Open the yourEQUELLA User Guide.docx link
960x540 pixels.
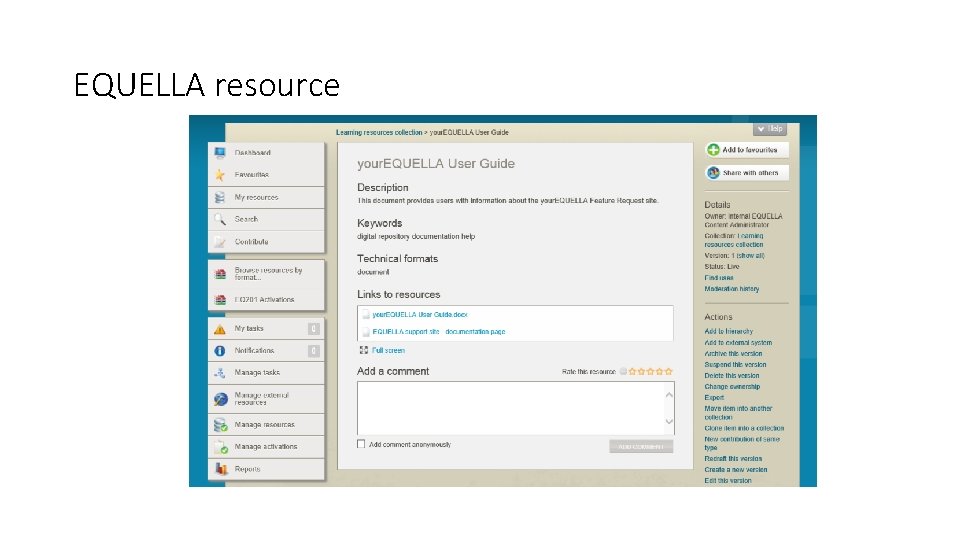pyautogui.click(x=420, y=315)
